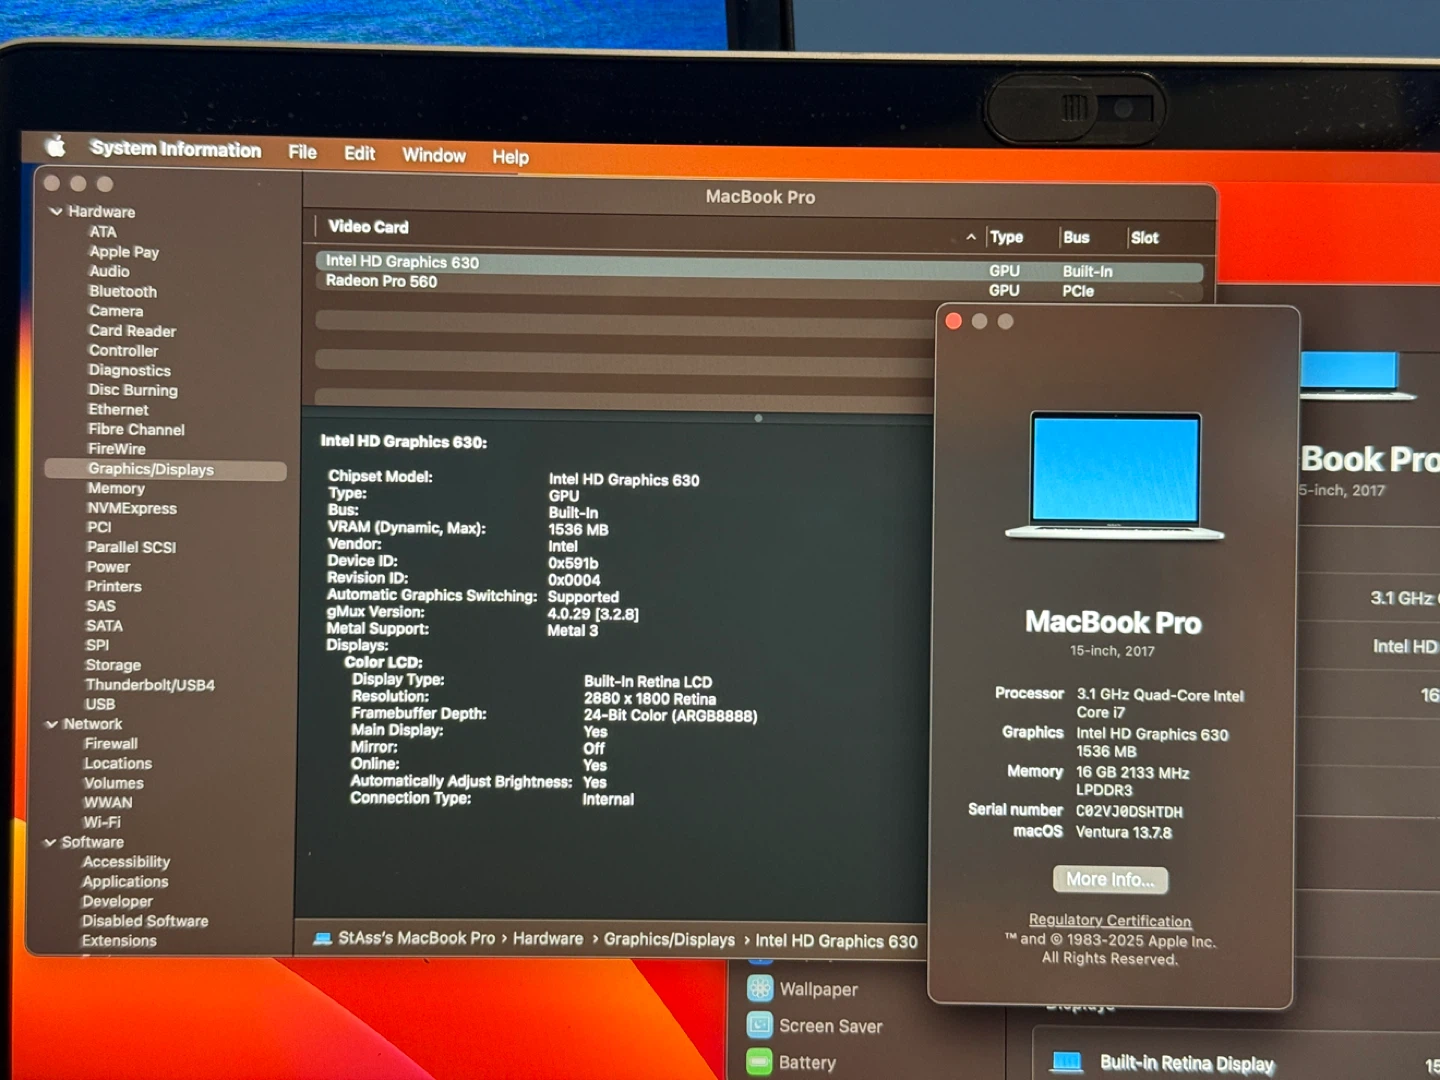Select Disc Burning in the sidebar

click(x=133, y=390)
